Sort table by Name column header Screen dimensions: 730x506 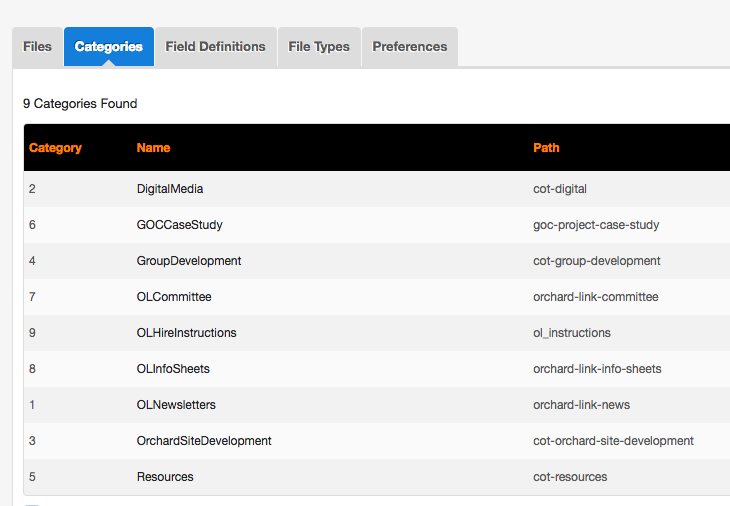click(x=153, y=148)
